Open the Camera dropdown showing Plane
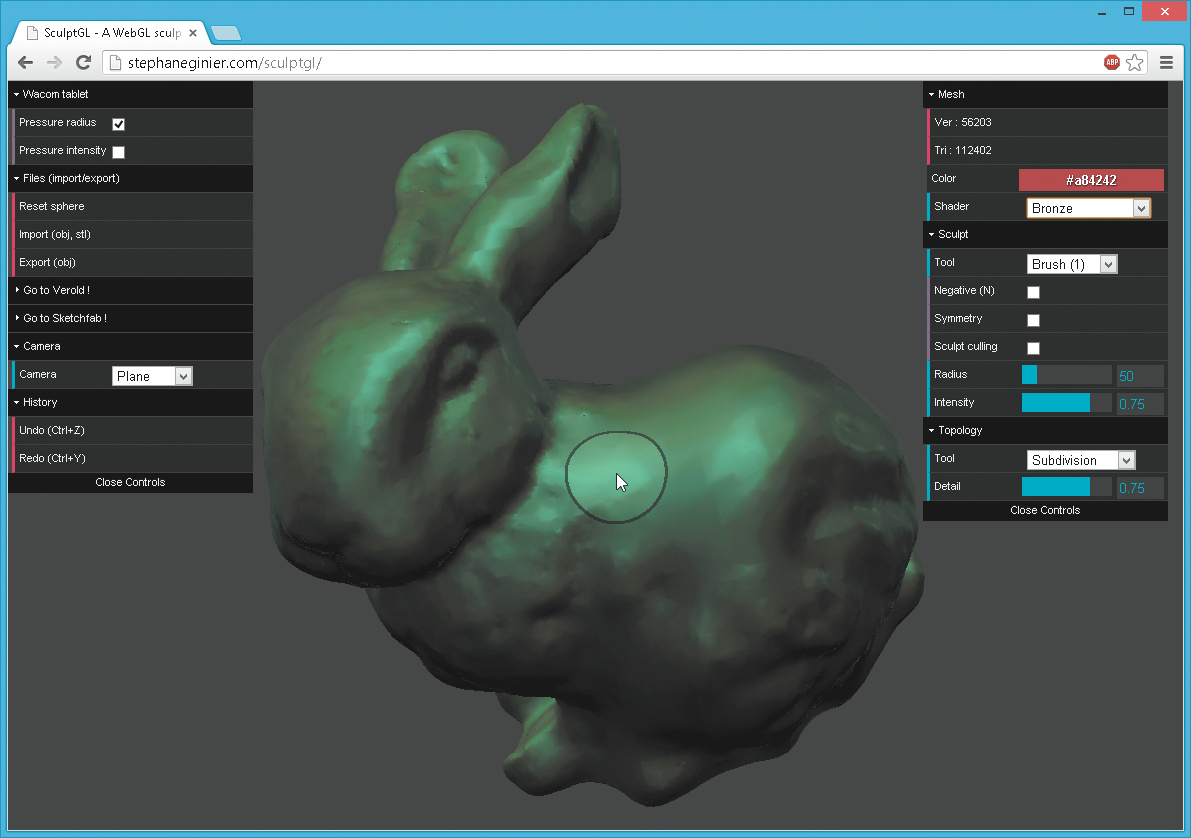The height and width of the screenshot is (838, 1191). pos(151,376)
